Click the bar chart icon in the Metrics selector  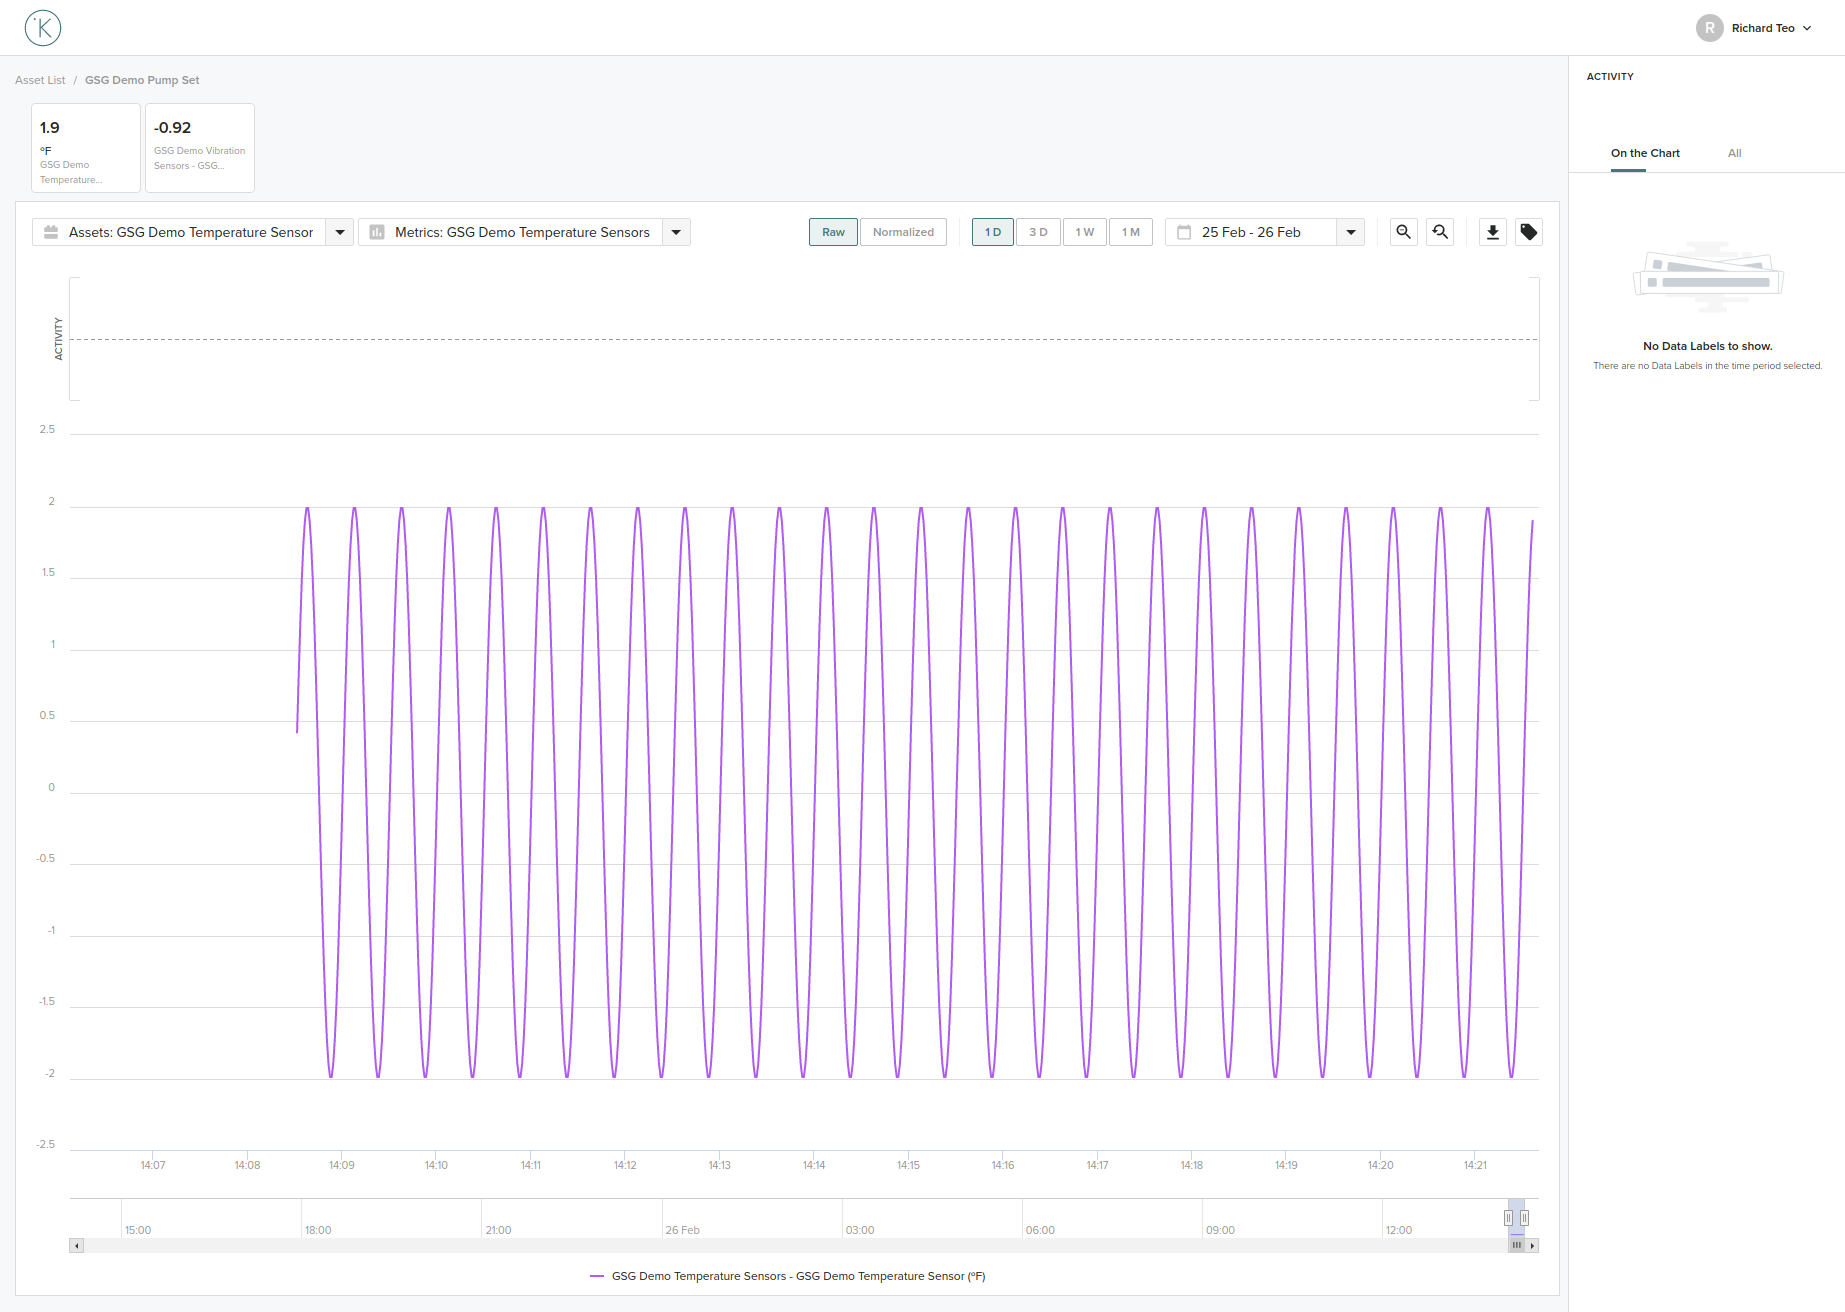377,231
